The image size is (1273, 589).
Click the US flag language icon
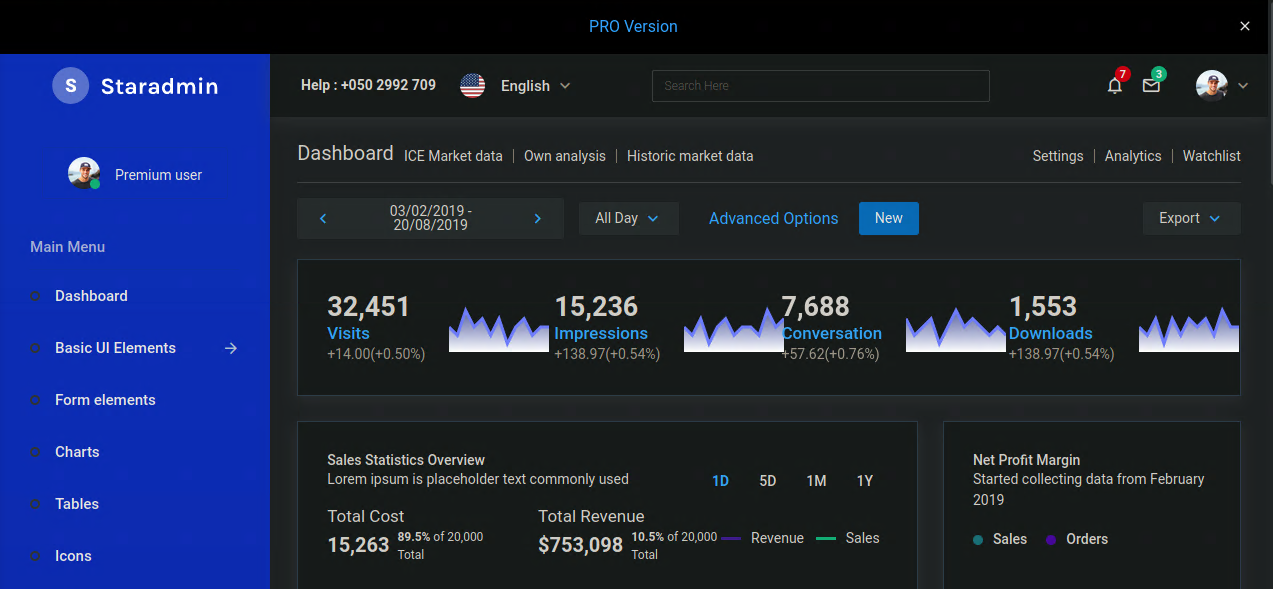472,86
